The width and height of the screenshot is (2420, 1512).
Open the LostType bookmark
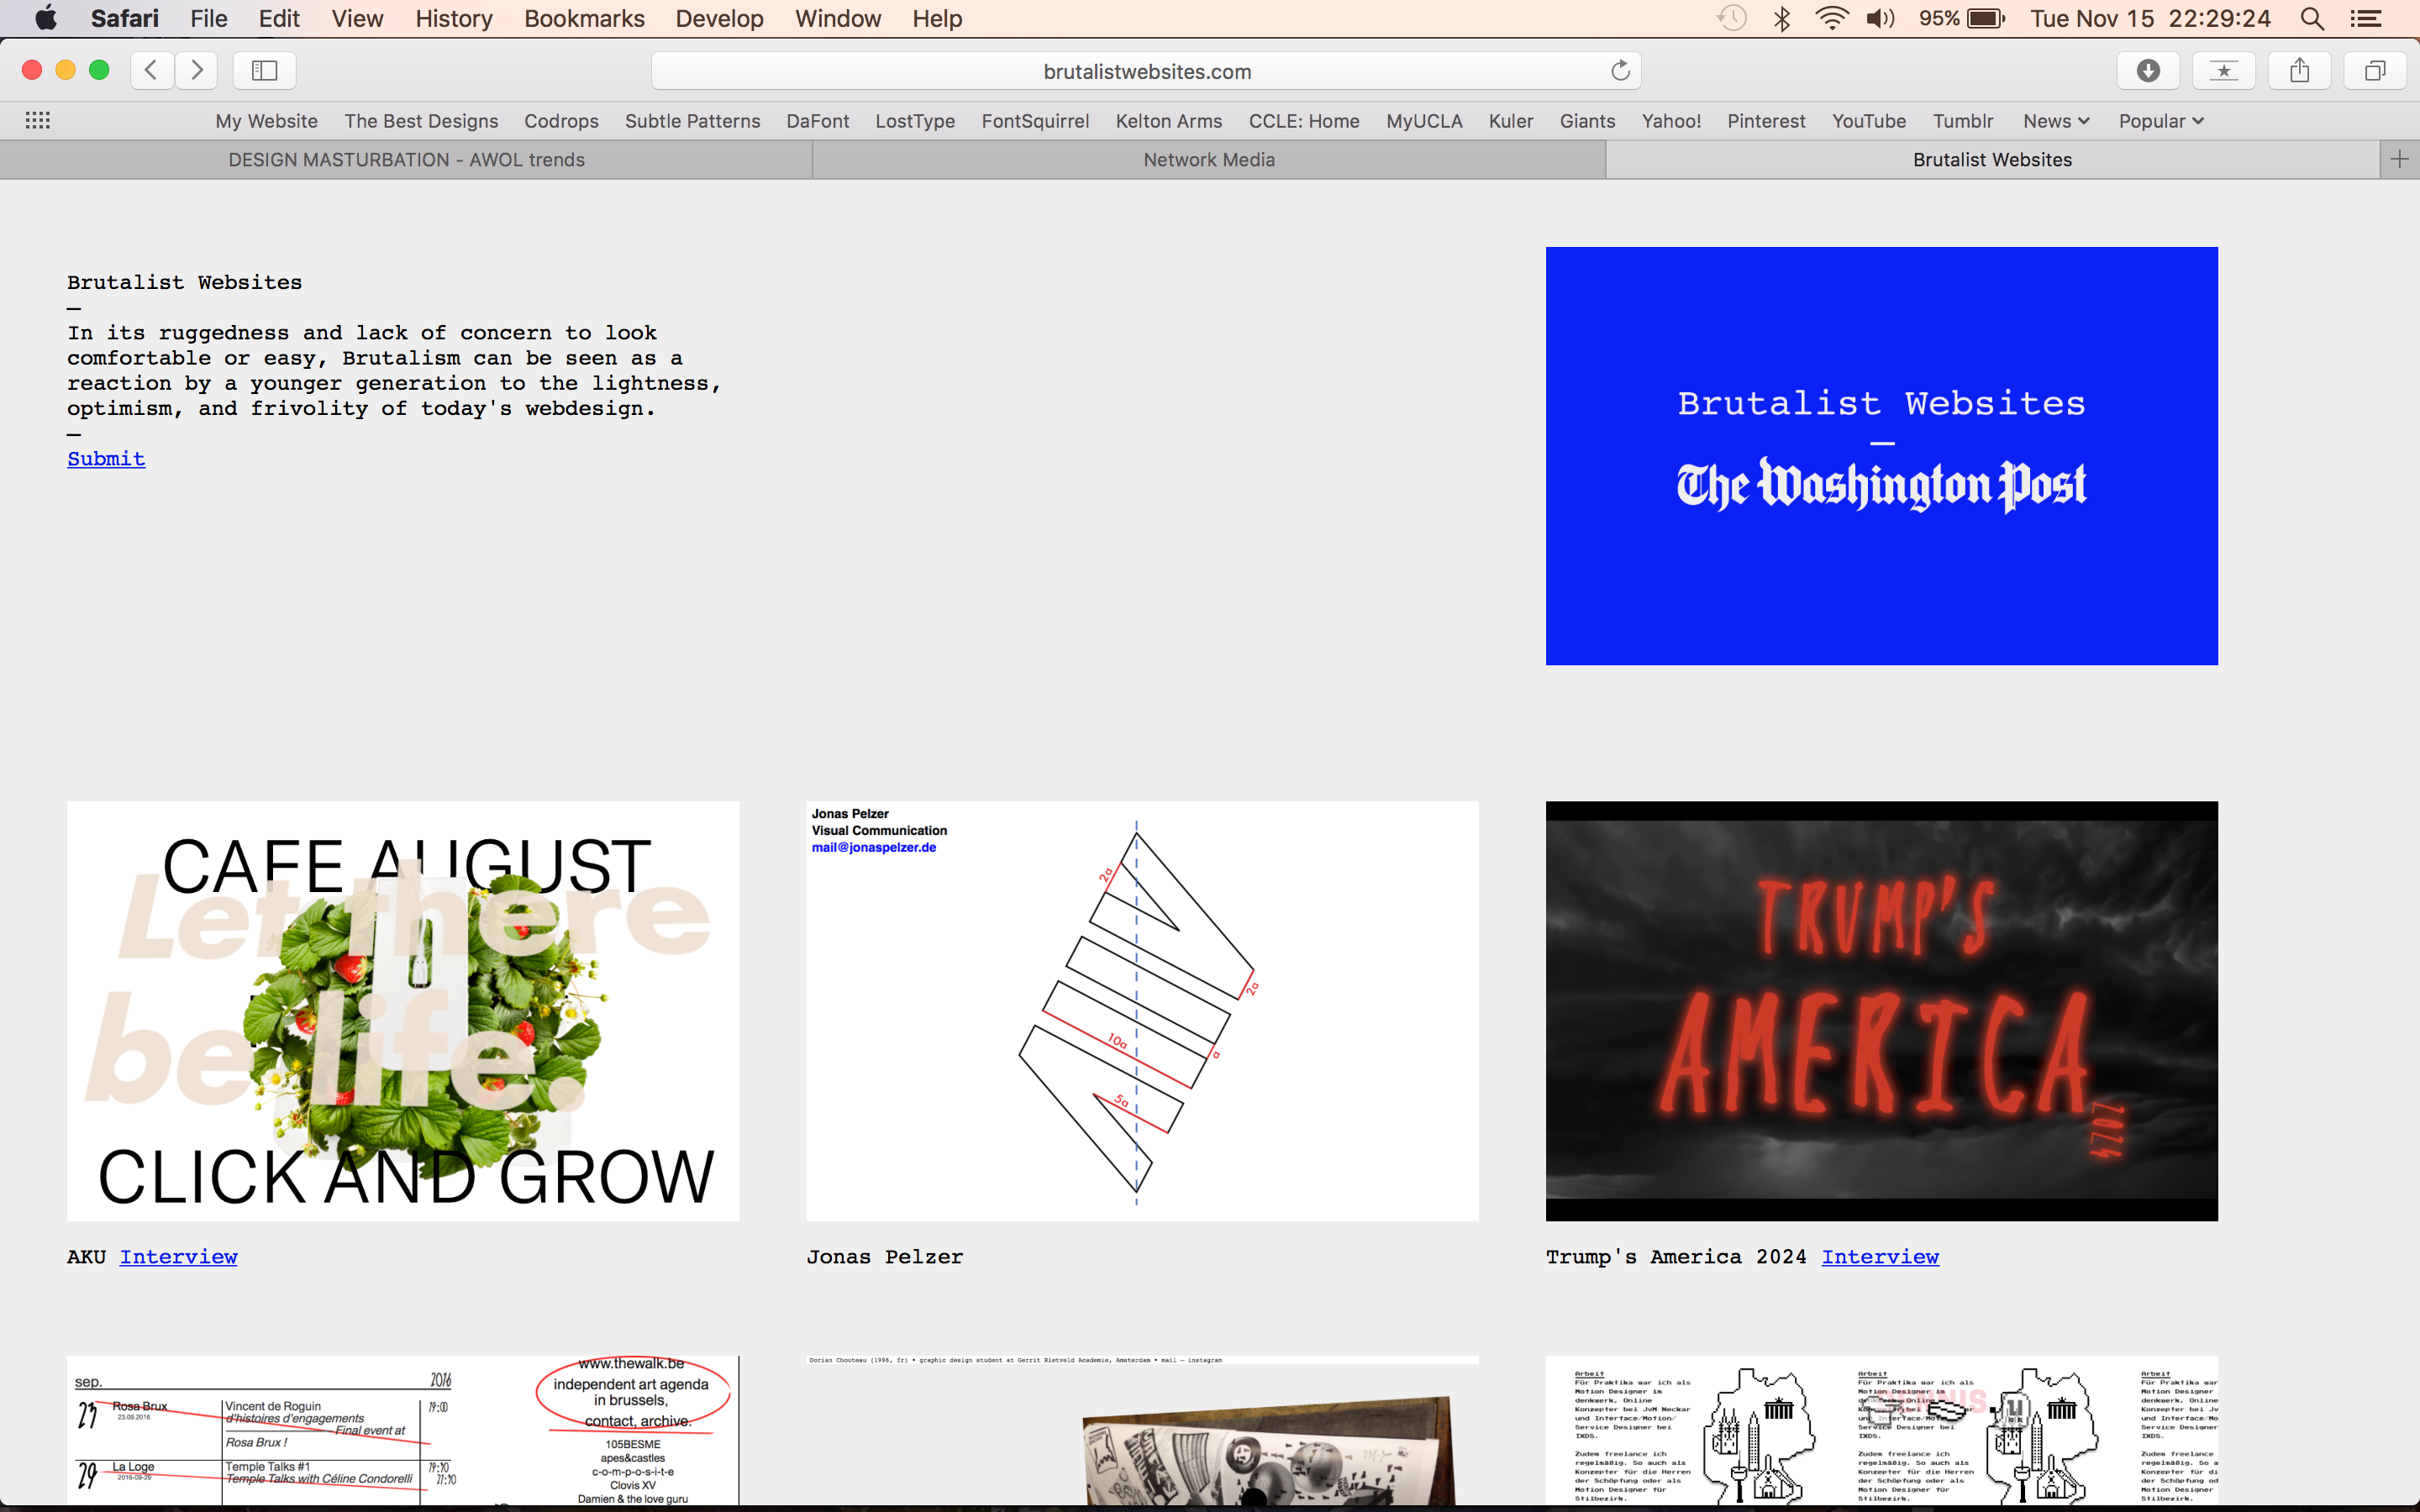pyautogui.click(x=915, y=121)
